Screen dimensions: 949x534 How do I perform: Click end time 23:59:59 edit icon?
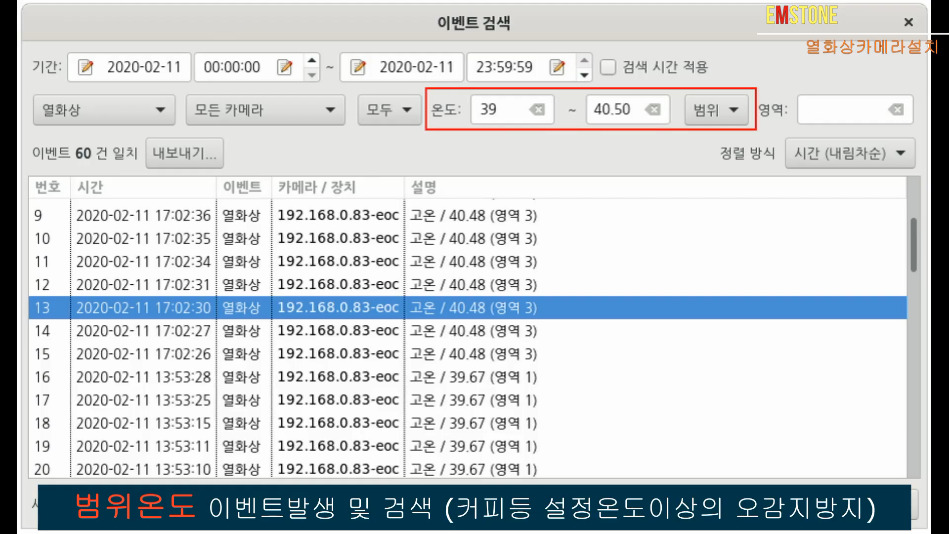point(557,67)
